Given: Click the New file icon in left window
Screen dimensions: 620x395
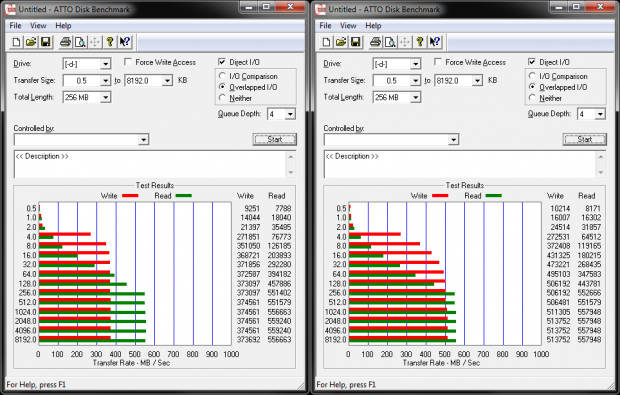Looking at the screenshot, I should (16, 42).
